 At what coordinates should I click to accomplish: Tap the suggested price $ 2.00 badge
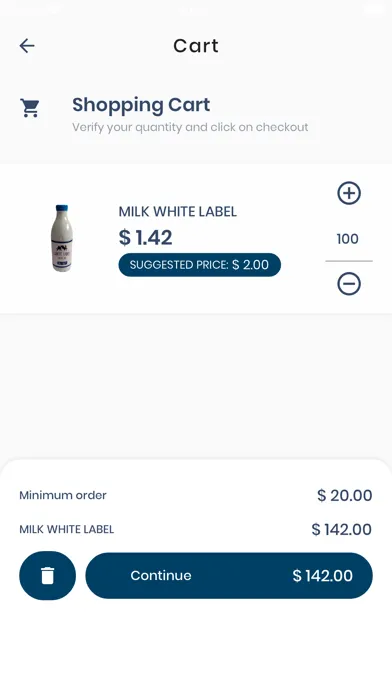pyautogui.click(x=200, y=265)
